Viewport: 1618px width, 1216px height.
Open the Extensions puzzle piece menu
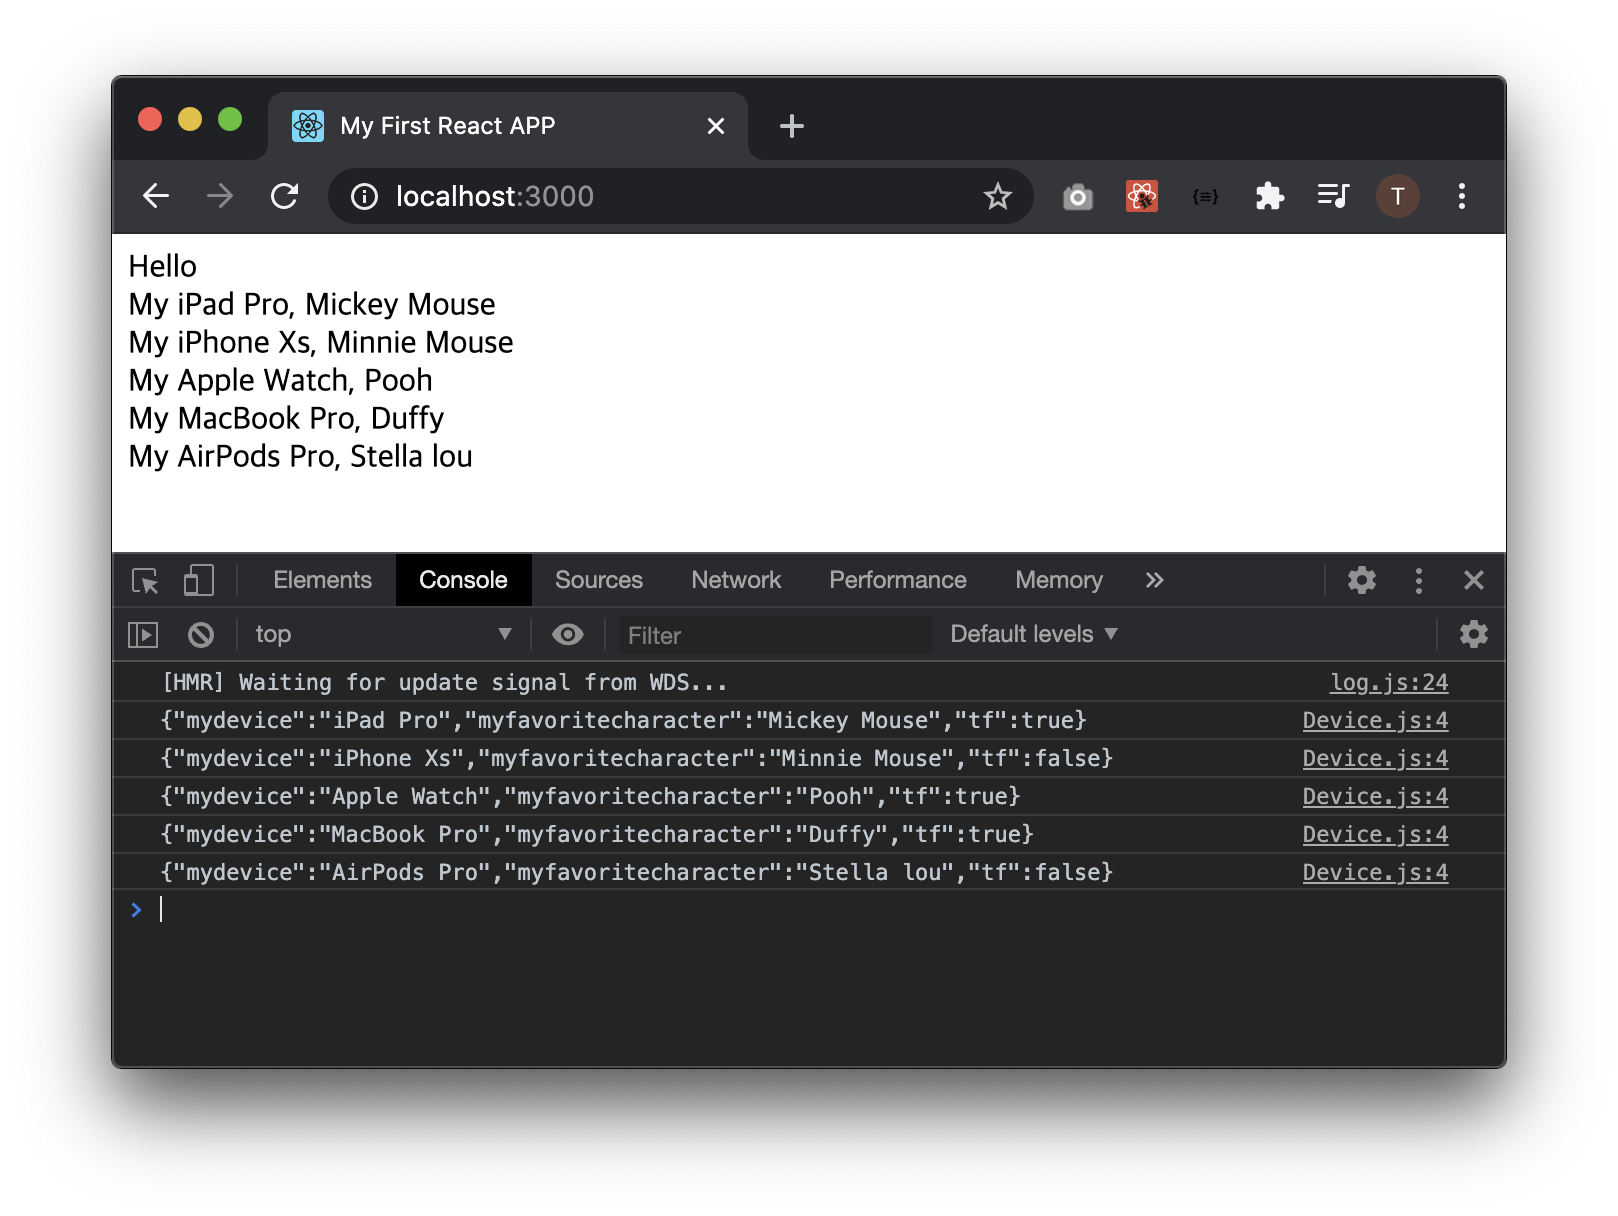(1269, 196)
